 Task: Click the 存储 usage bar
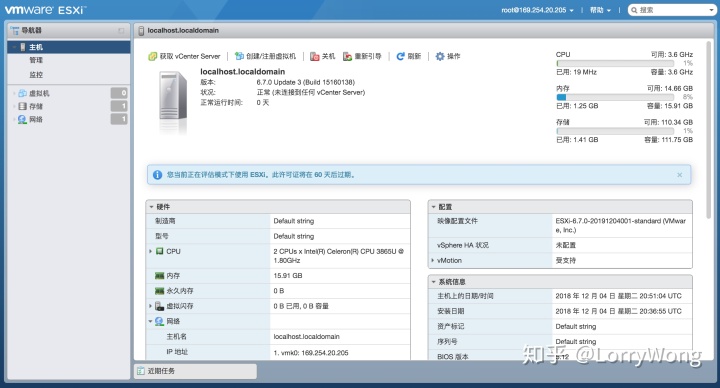[615, 131]
